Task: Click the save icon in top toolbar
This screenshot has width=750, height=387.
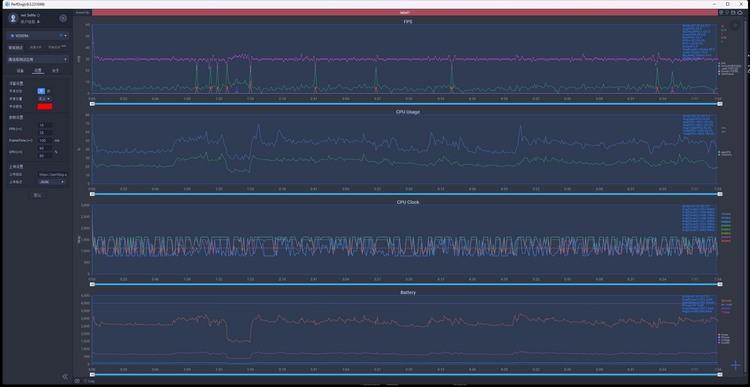Action: [x=733, y=12]
